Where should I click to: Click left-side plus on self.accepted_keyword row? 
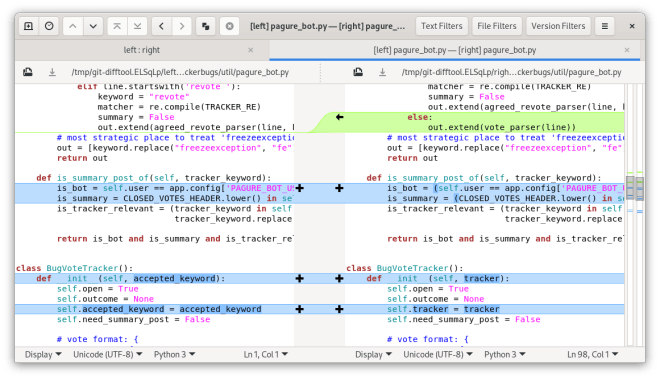pos(300,309)
